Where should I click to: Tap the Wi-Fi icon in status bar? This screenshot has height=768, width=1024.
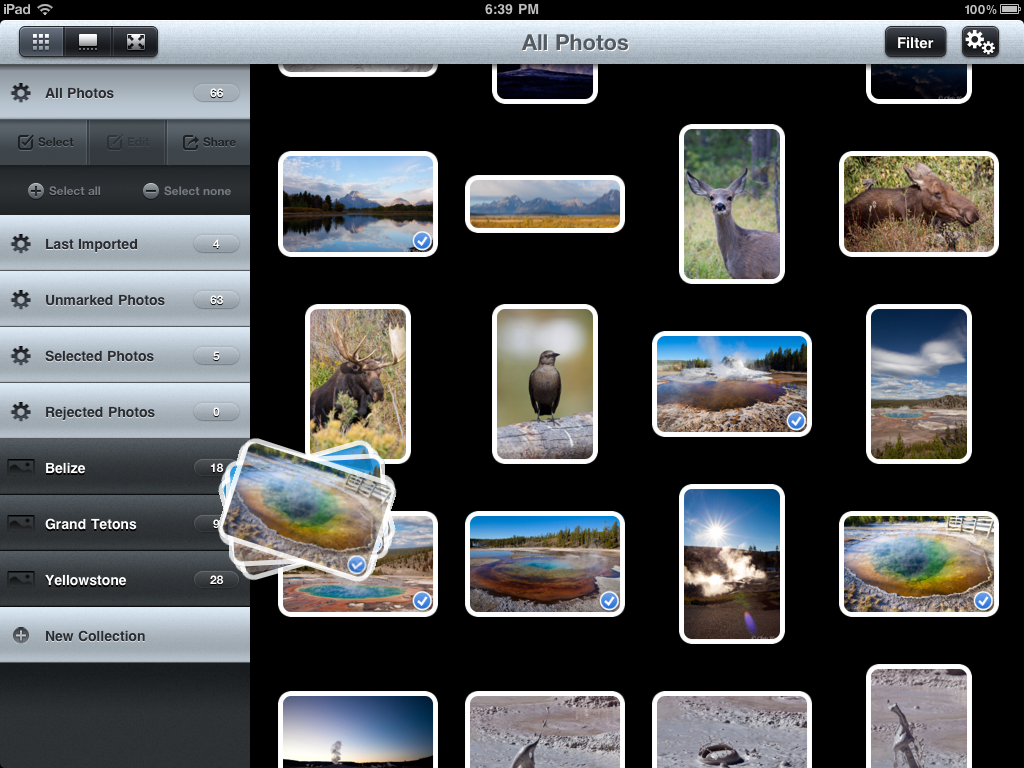click(x=45, y=9)
